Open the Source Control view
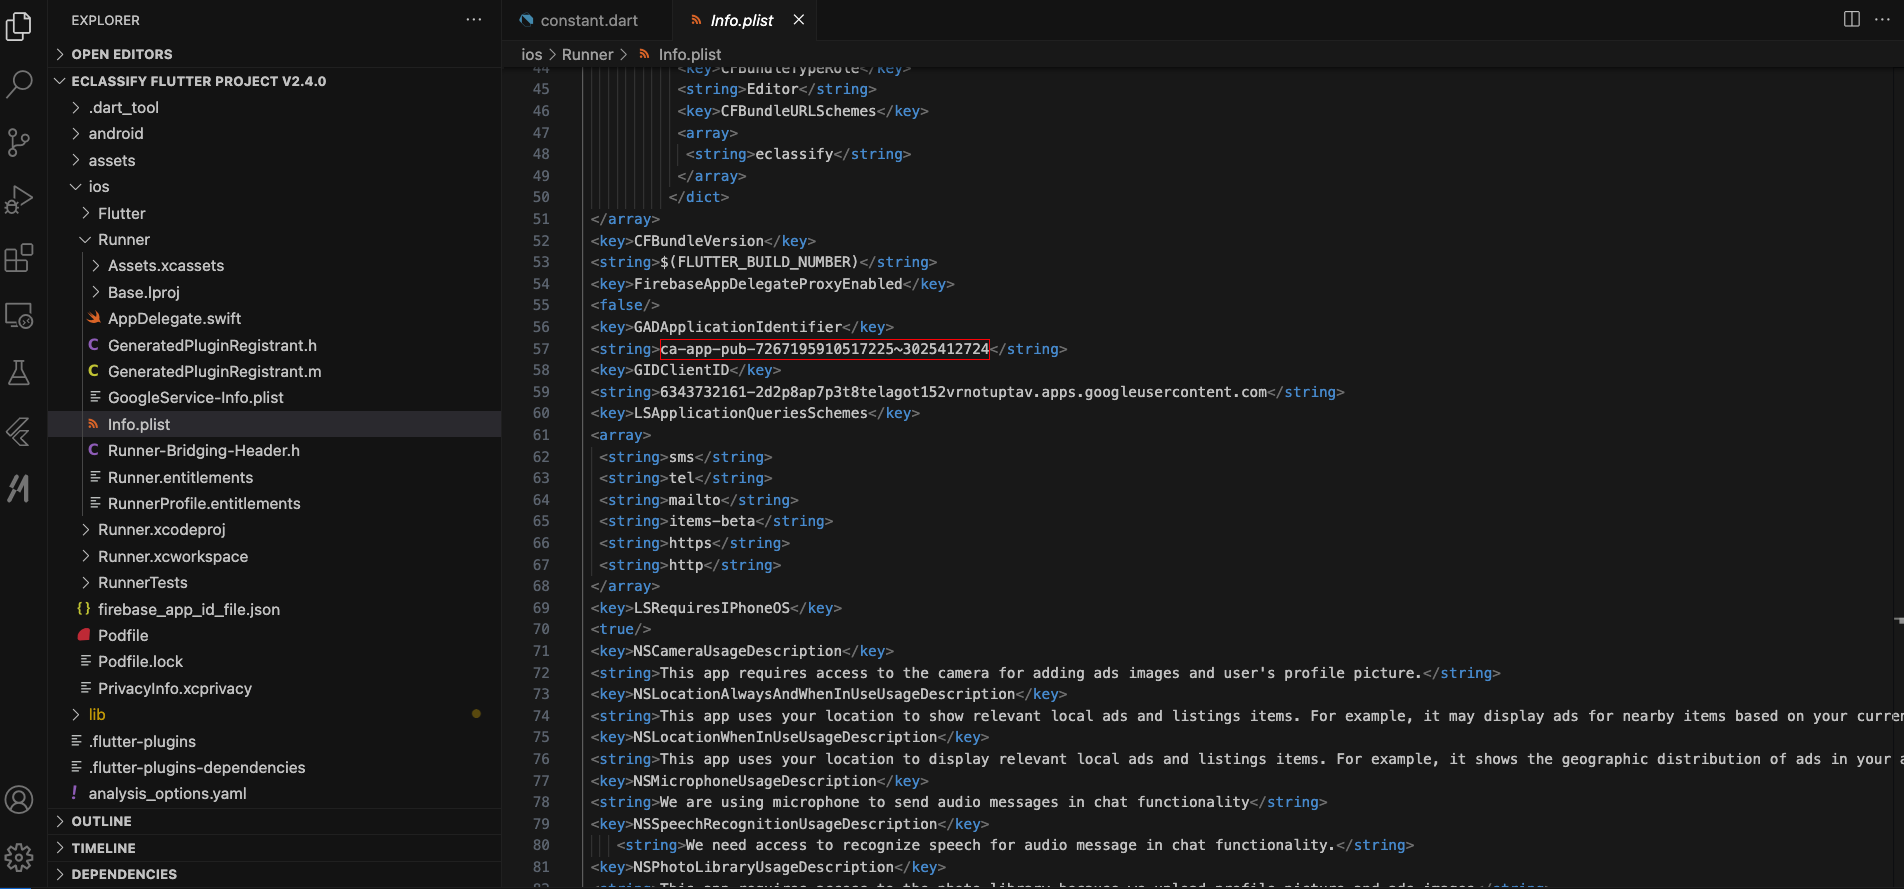 (x=19, y=142)
